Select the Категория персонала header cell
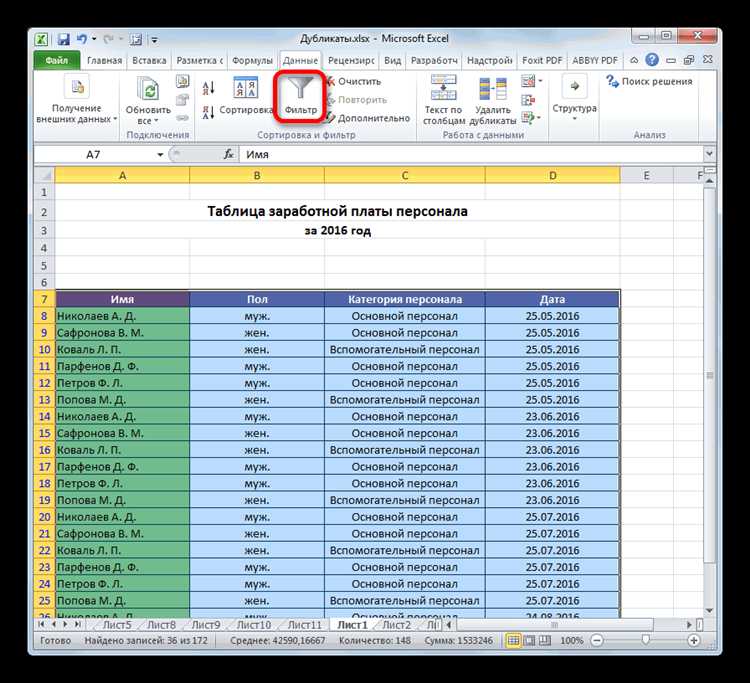Screen dimensions: 750x683 point(405,299)
